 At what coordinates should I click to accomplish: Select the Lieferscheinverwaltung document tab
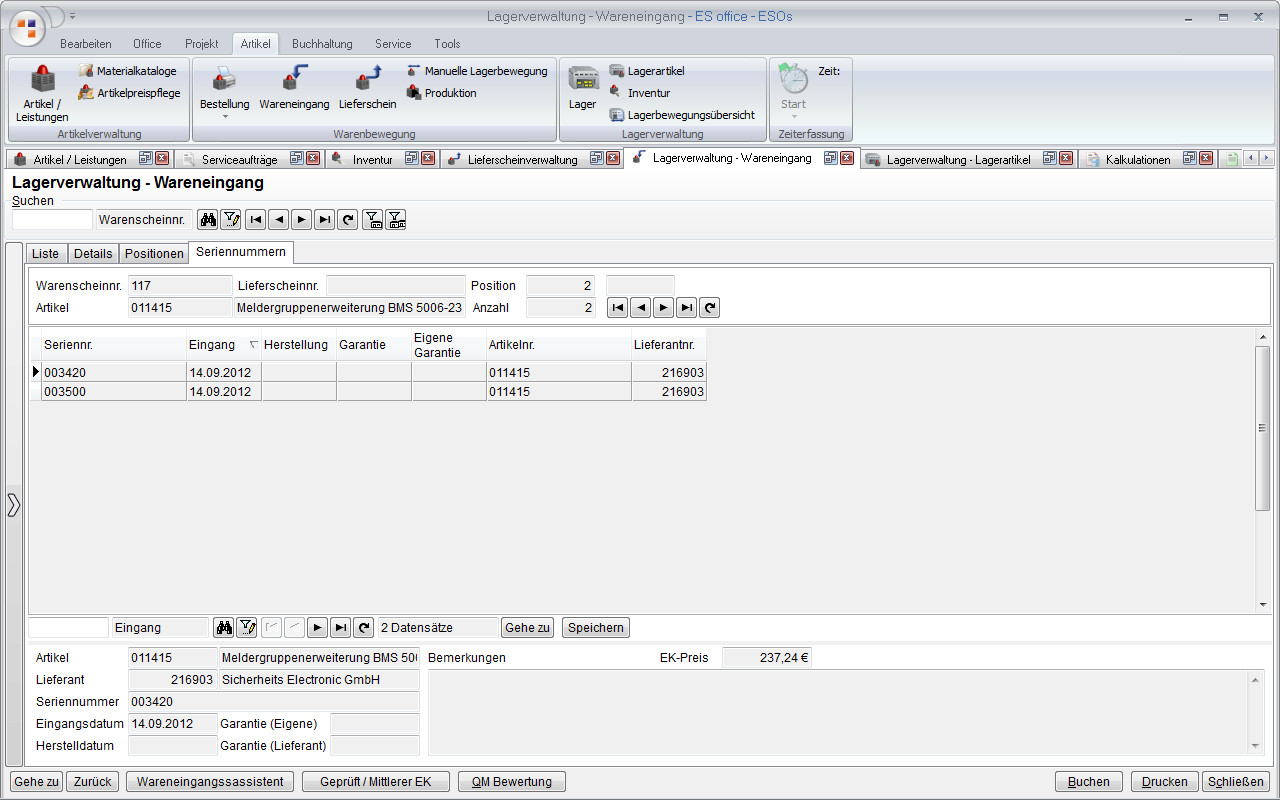[x=522, y=159]
